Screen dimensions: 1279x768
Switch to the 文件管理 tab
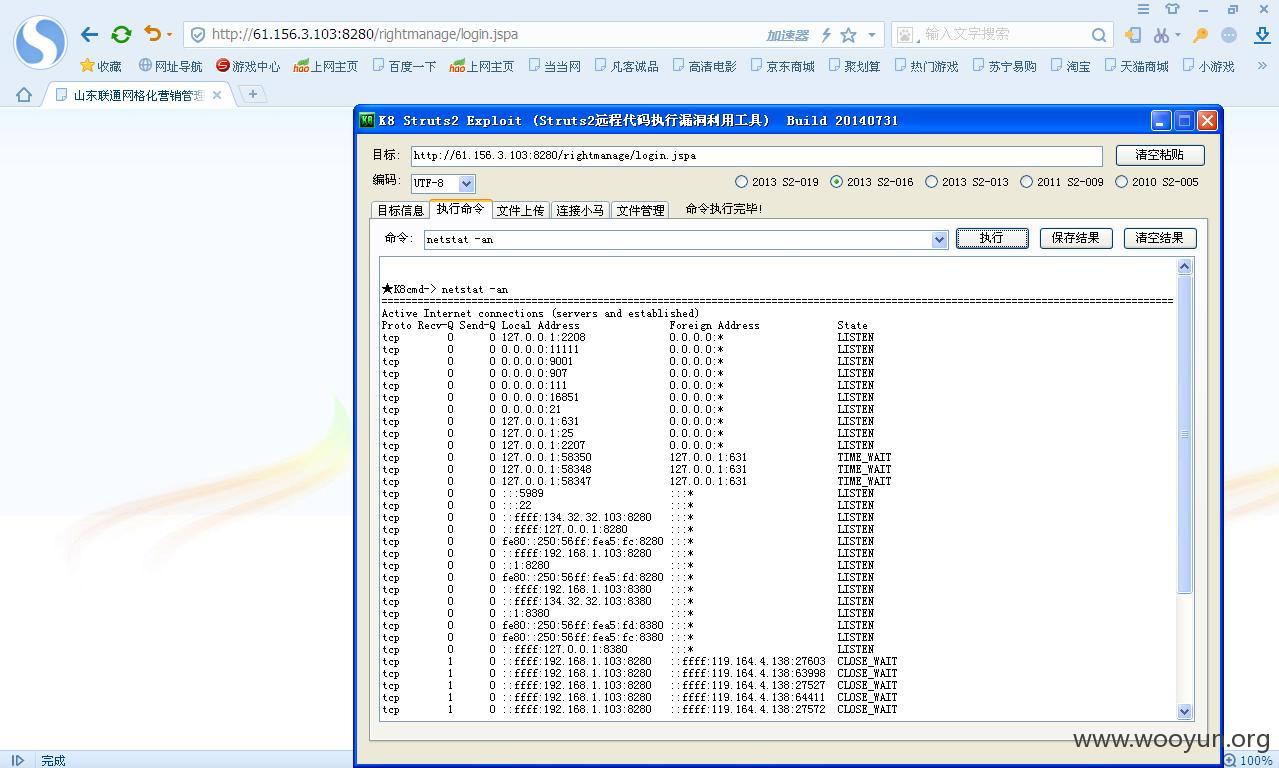pos(640,210)
